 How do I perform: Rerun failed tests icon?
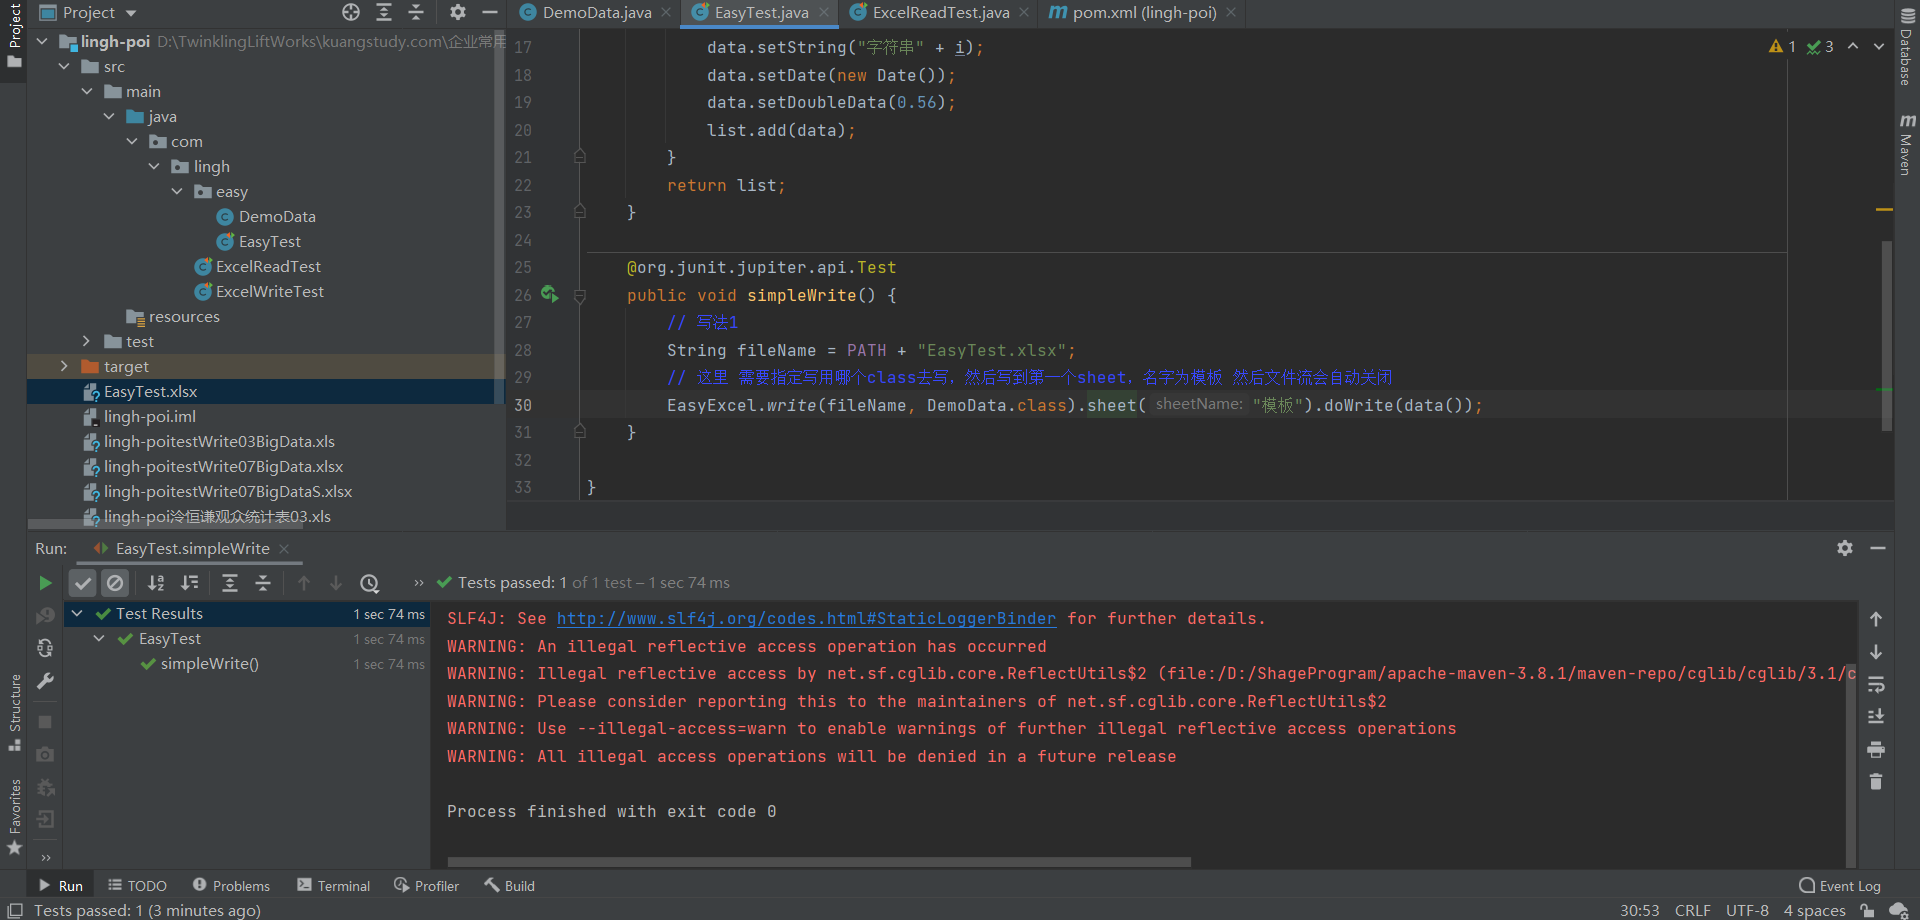pos(45,616)
